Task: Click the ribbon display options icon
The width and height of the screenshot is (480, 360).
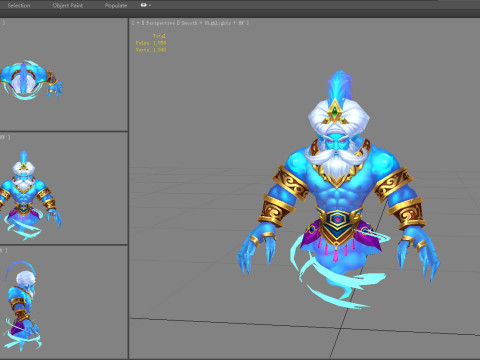Action: (x=144, y=5)
